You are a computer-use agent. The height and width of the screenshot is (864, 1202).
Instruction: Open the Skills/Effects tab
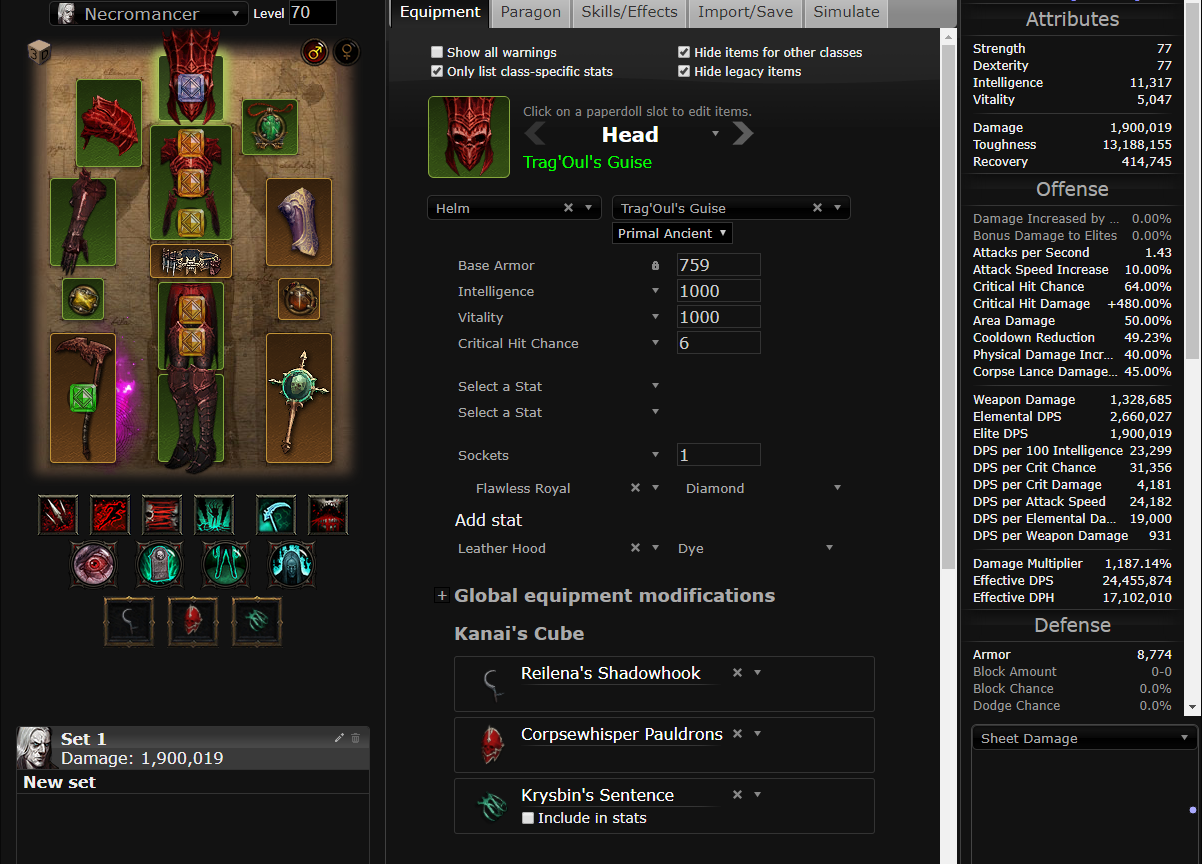pyautogui.click(x=629, y=13)
